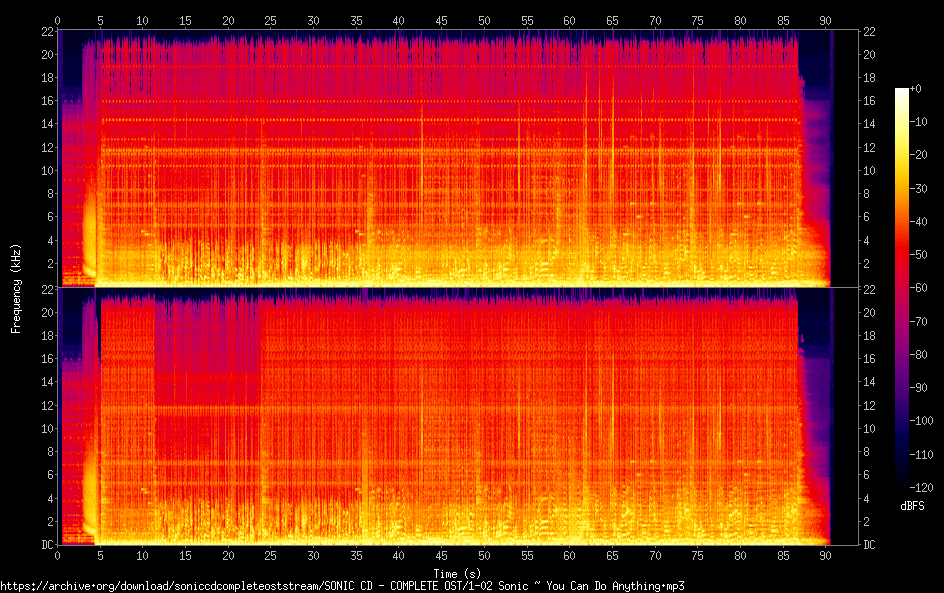The height and width of the screenshot is (593, 944).
Task: Click the DC label on the right frequency axis
Action: [x=870, y=544]
